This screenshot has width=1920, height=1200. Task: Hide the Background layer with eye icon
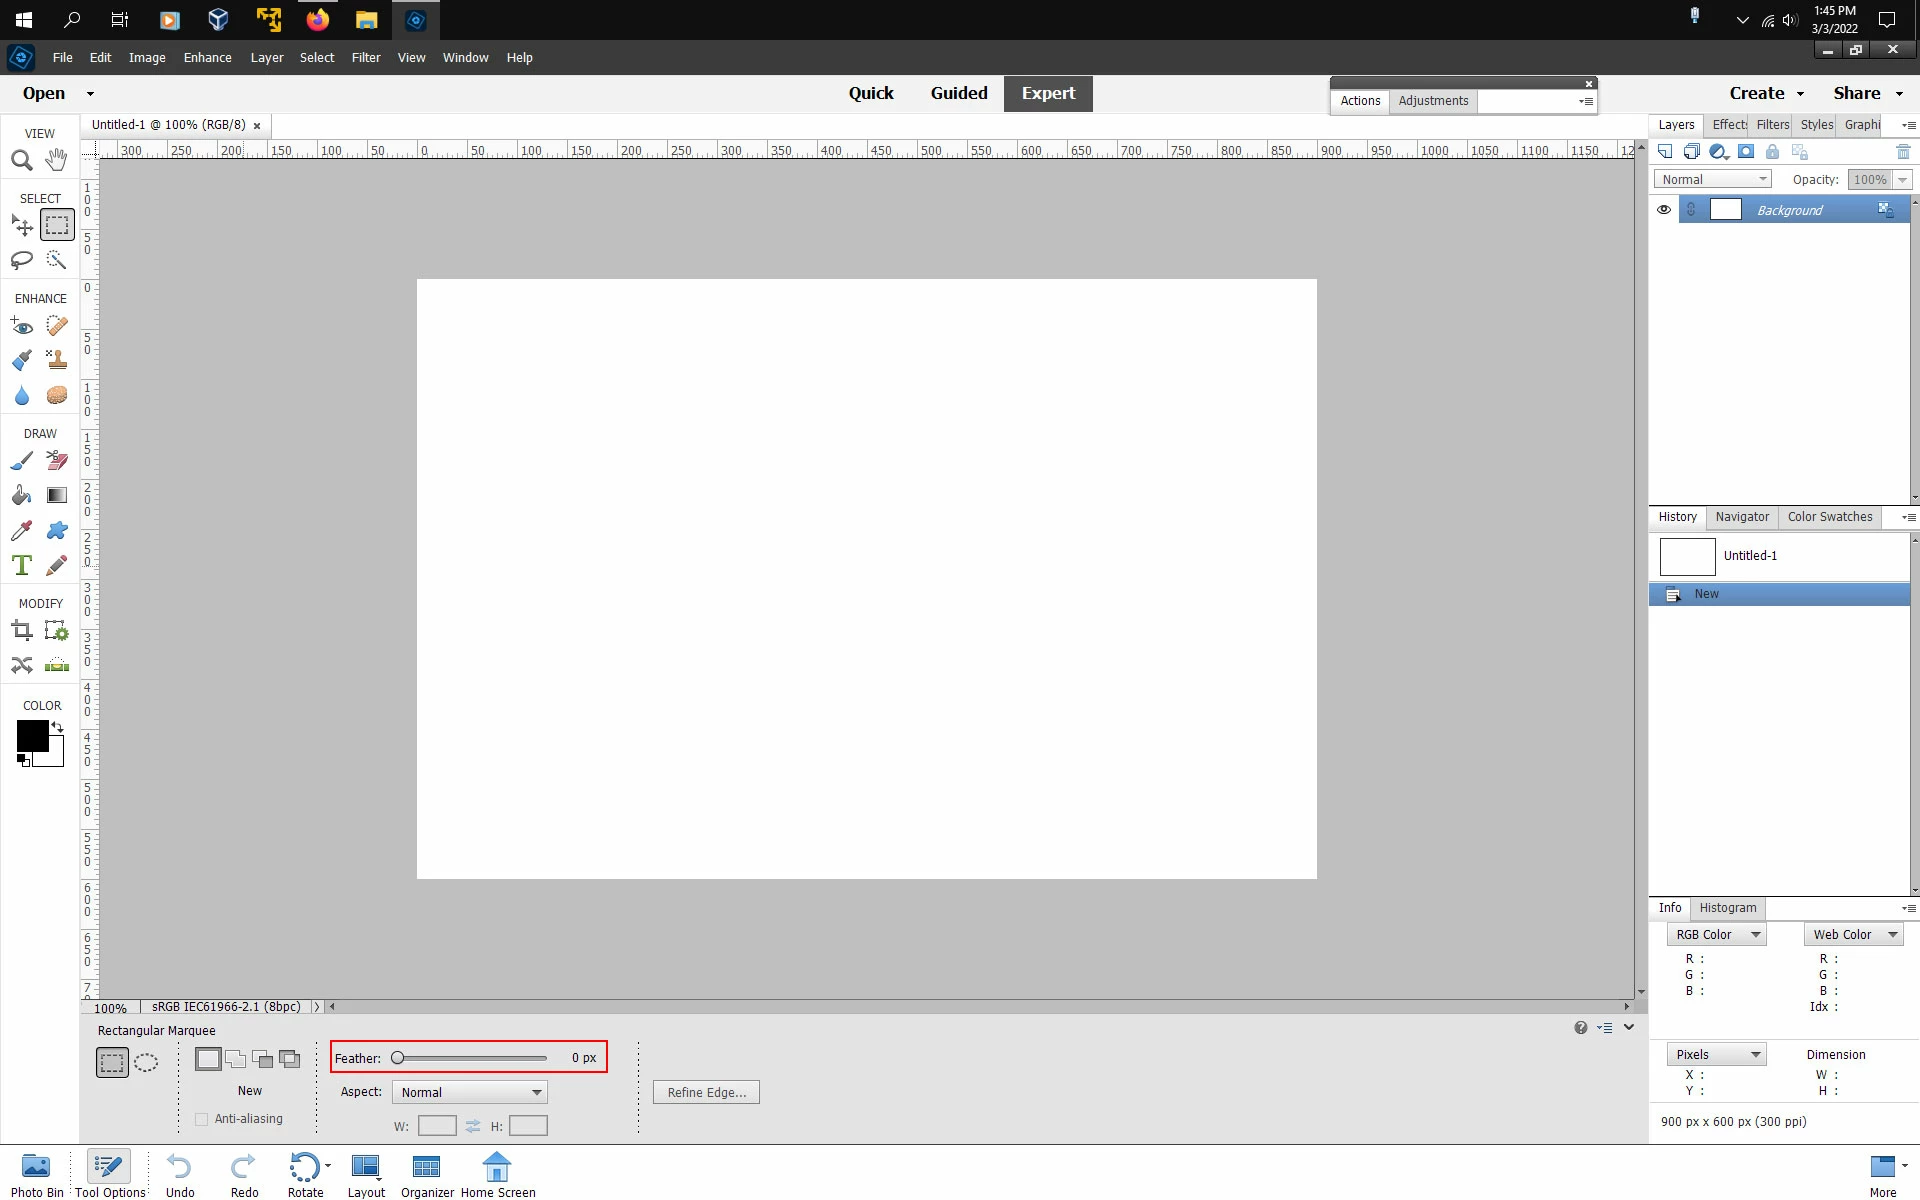tap(1663, 210)
